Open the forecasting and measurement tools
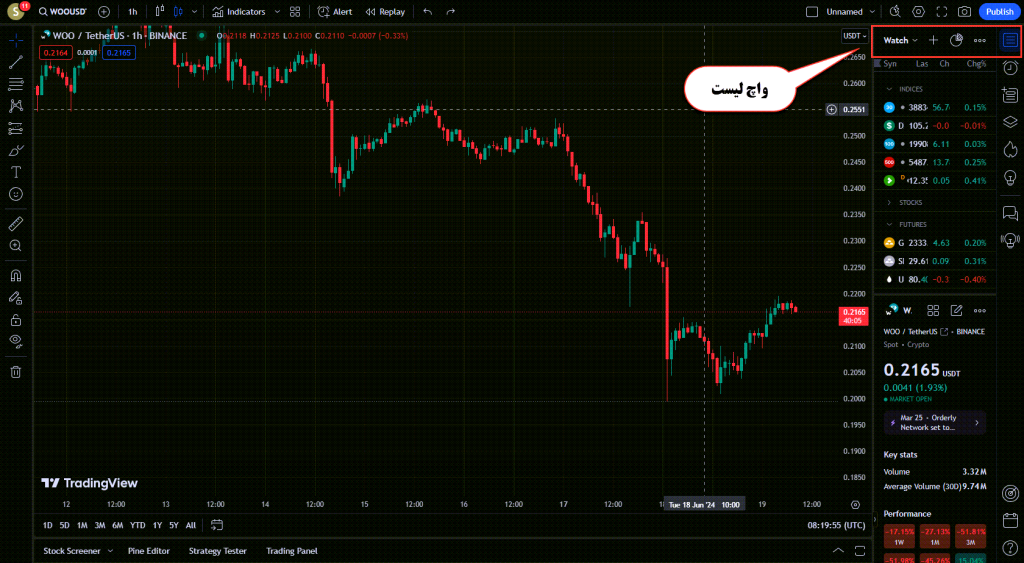Viewport: 1024px width, 563px height. [16, 128]
